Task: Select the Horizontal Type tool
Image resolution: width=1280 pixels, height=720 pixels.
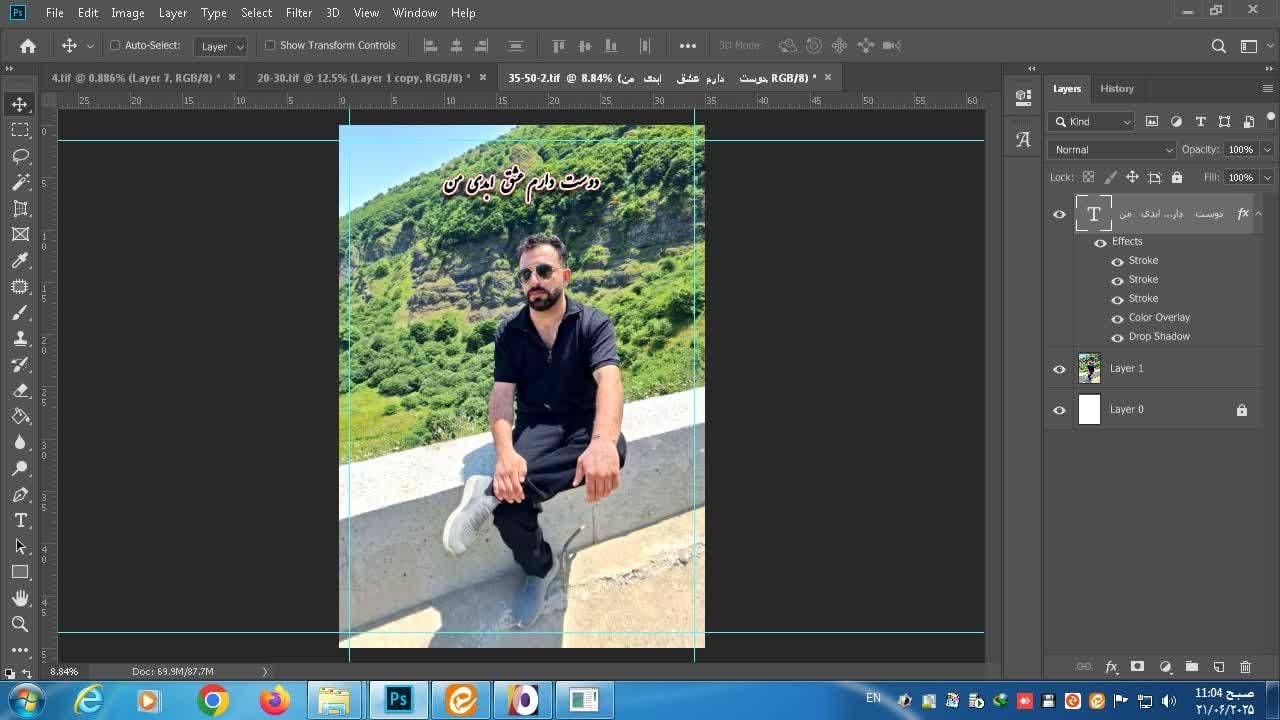Action: (x=20, y=520)
